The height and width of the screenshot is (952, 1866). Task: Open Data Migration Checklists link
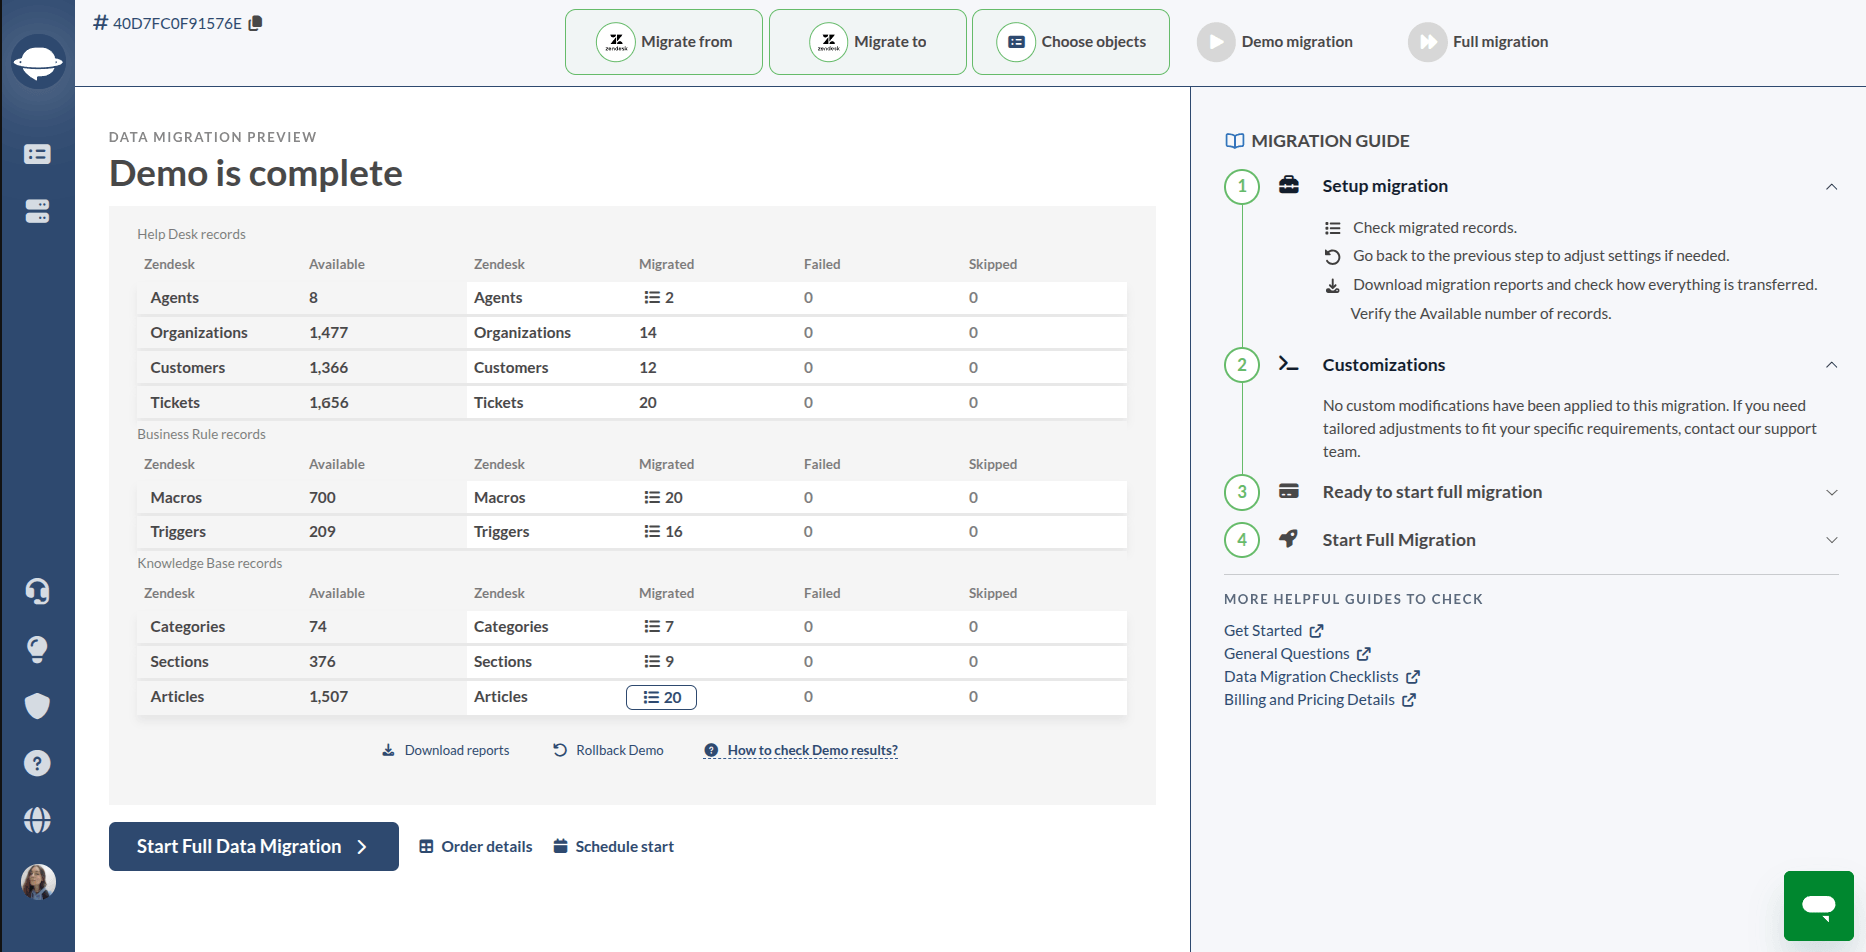pos(1322,677)
